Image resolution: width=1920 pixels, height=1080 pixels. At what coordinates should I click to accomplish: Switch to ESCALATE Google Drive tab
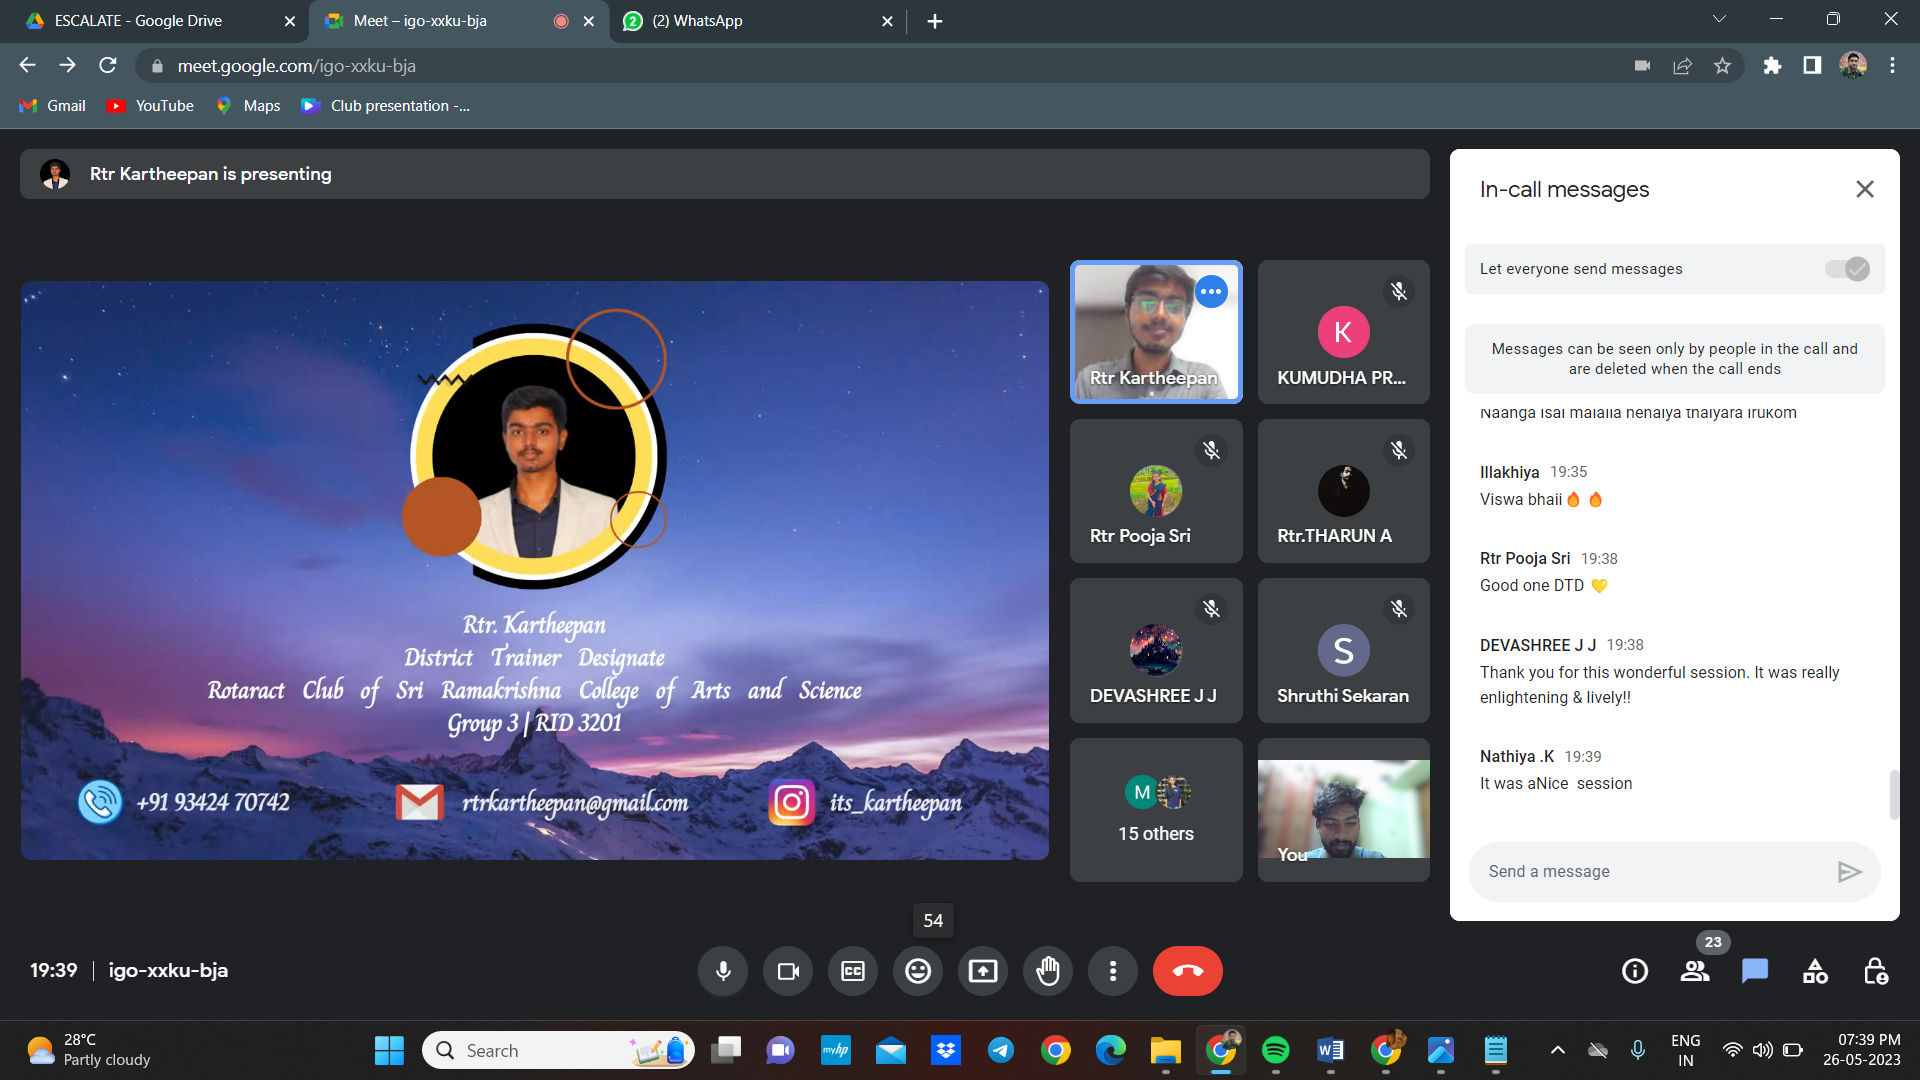coord(140,21)
